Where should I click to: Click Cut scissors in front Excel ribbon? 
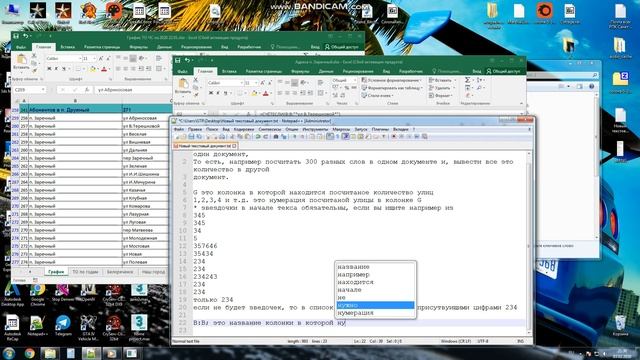pos(196,80)
